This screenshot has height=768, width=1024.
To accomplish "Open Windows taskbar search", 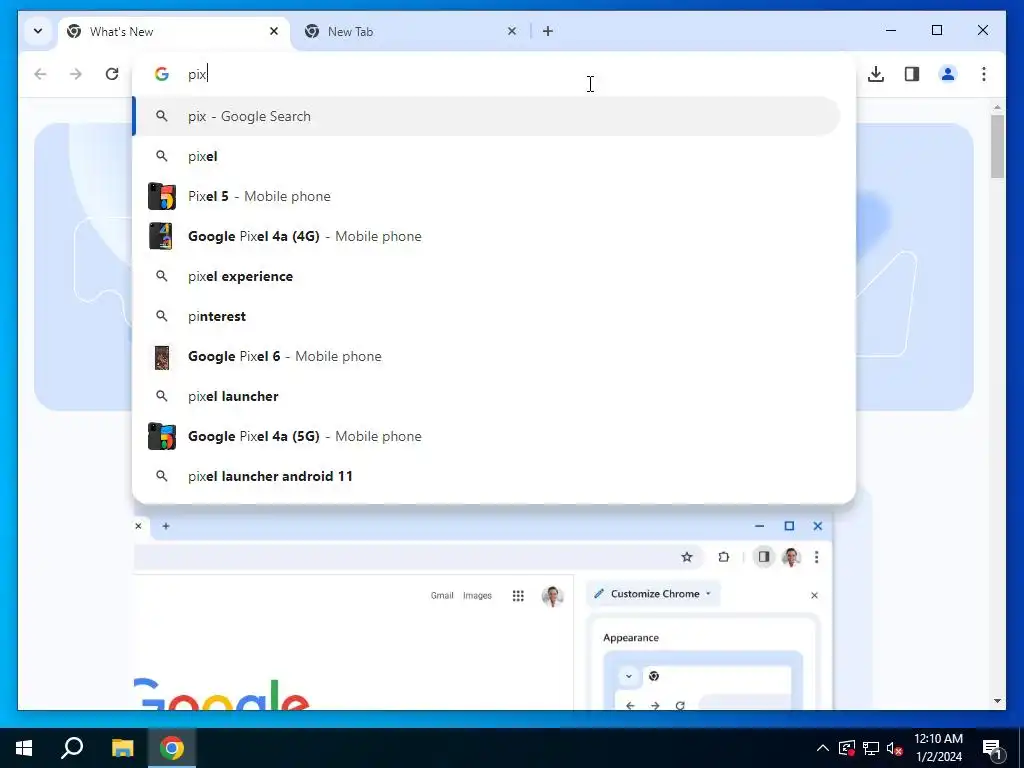I will point(72,748).
